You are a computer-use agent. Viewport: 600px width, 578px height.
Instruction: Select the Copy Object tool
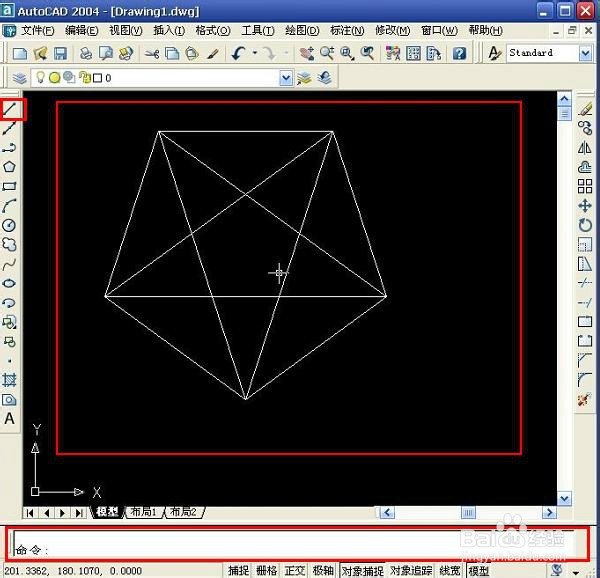click(x=585, y=128)
